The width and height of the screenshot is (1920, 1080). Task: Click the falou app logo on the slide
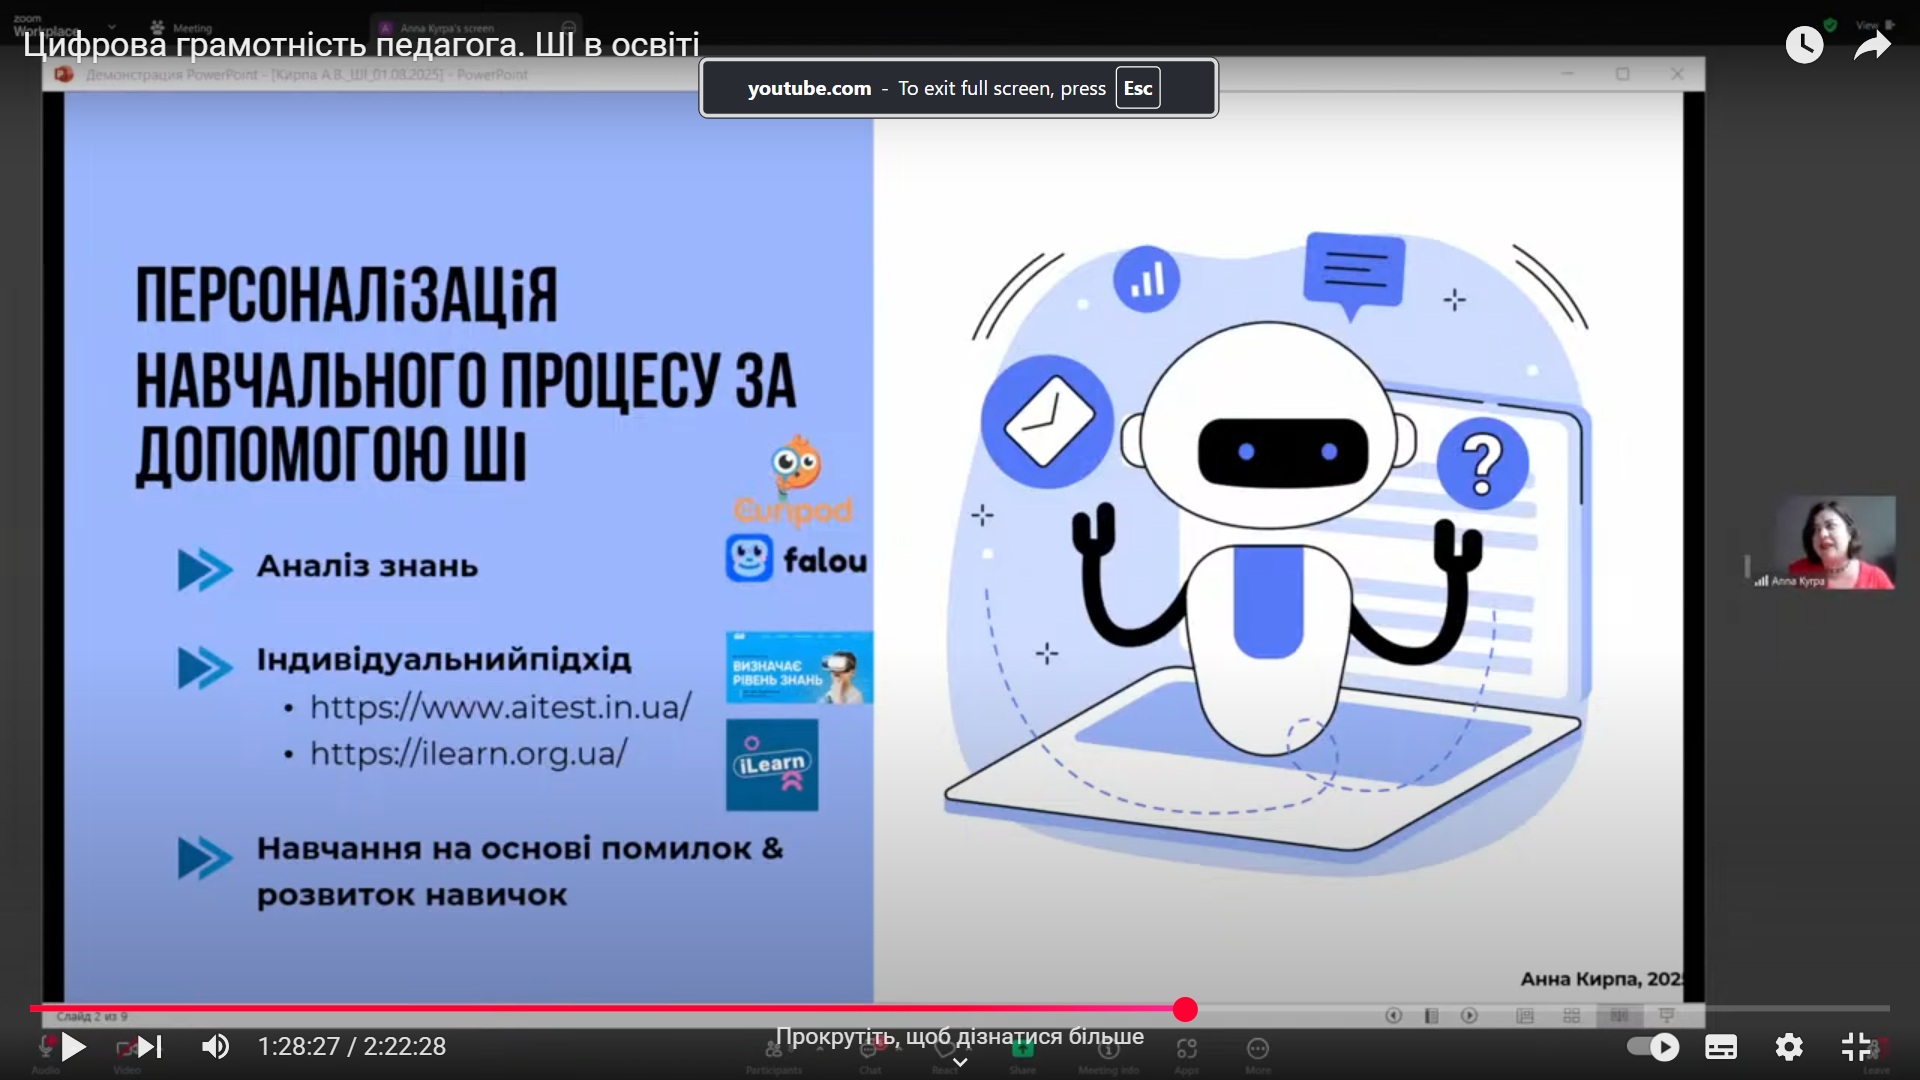pyautogui.click(x=796, y=559)
